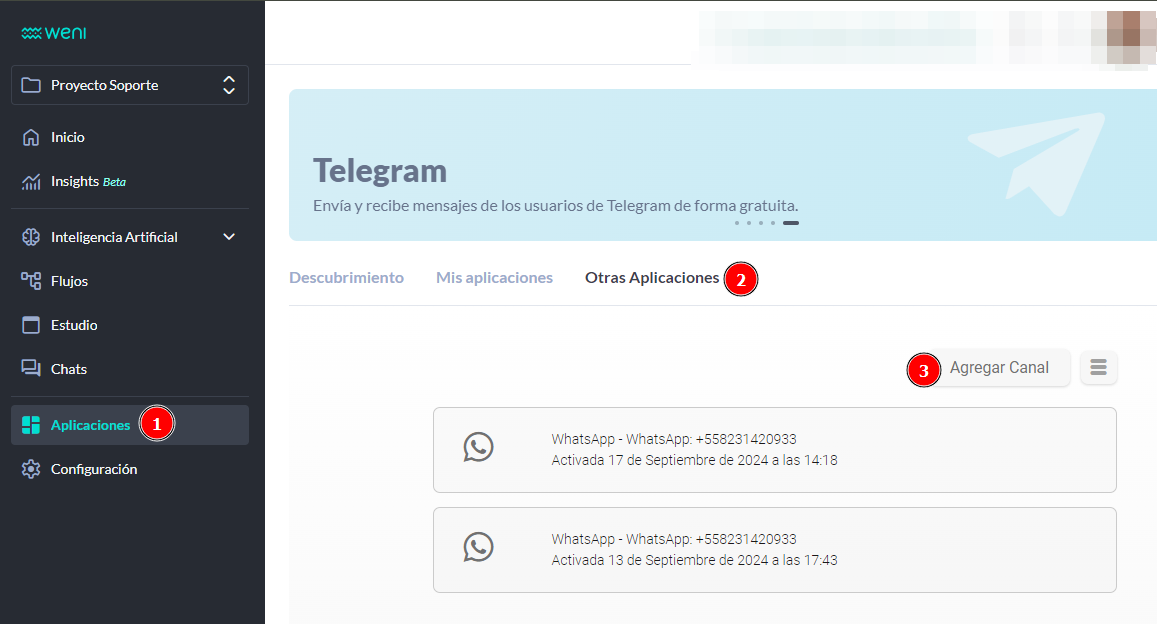This screenshot has width=1157, height=624.
Task: Click the Estudio window icon
Action: click(31, 325)
